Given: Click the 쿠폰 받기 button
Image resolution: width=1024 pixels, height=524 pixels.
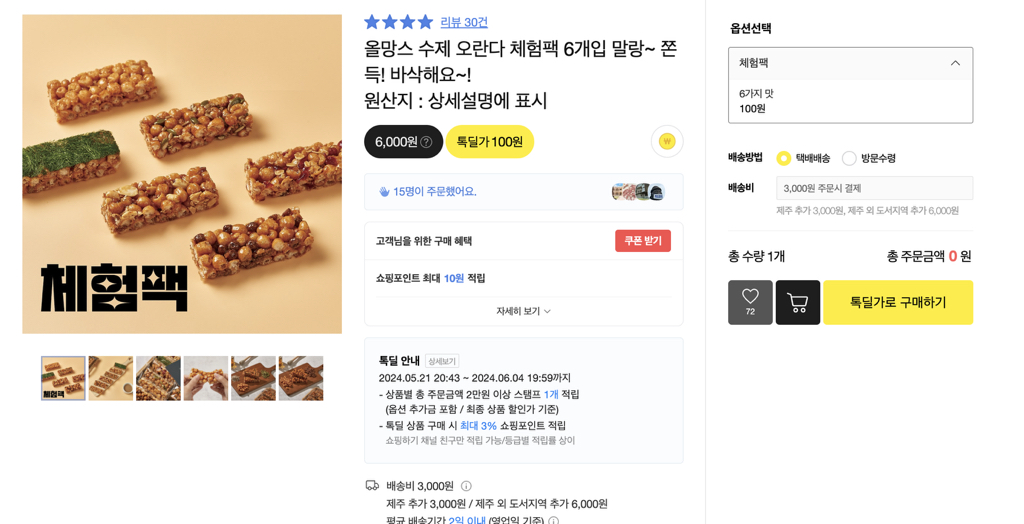Looking at the screenshot, I should tap(642, 241).
